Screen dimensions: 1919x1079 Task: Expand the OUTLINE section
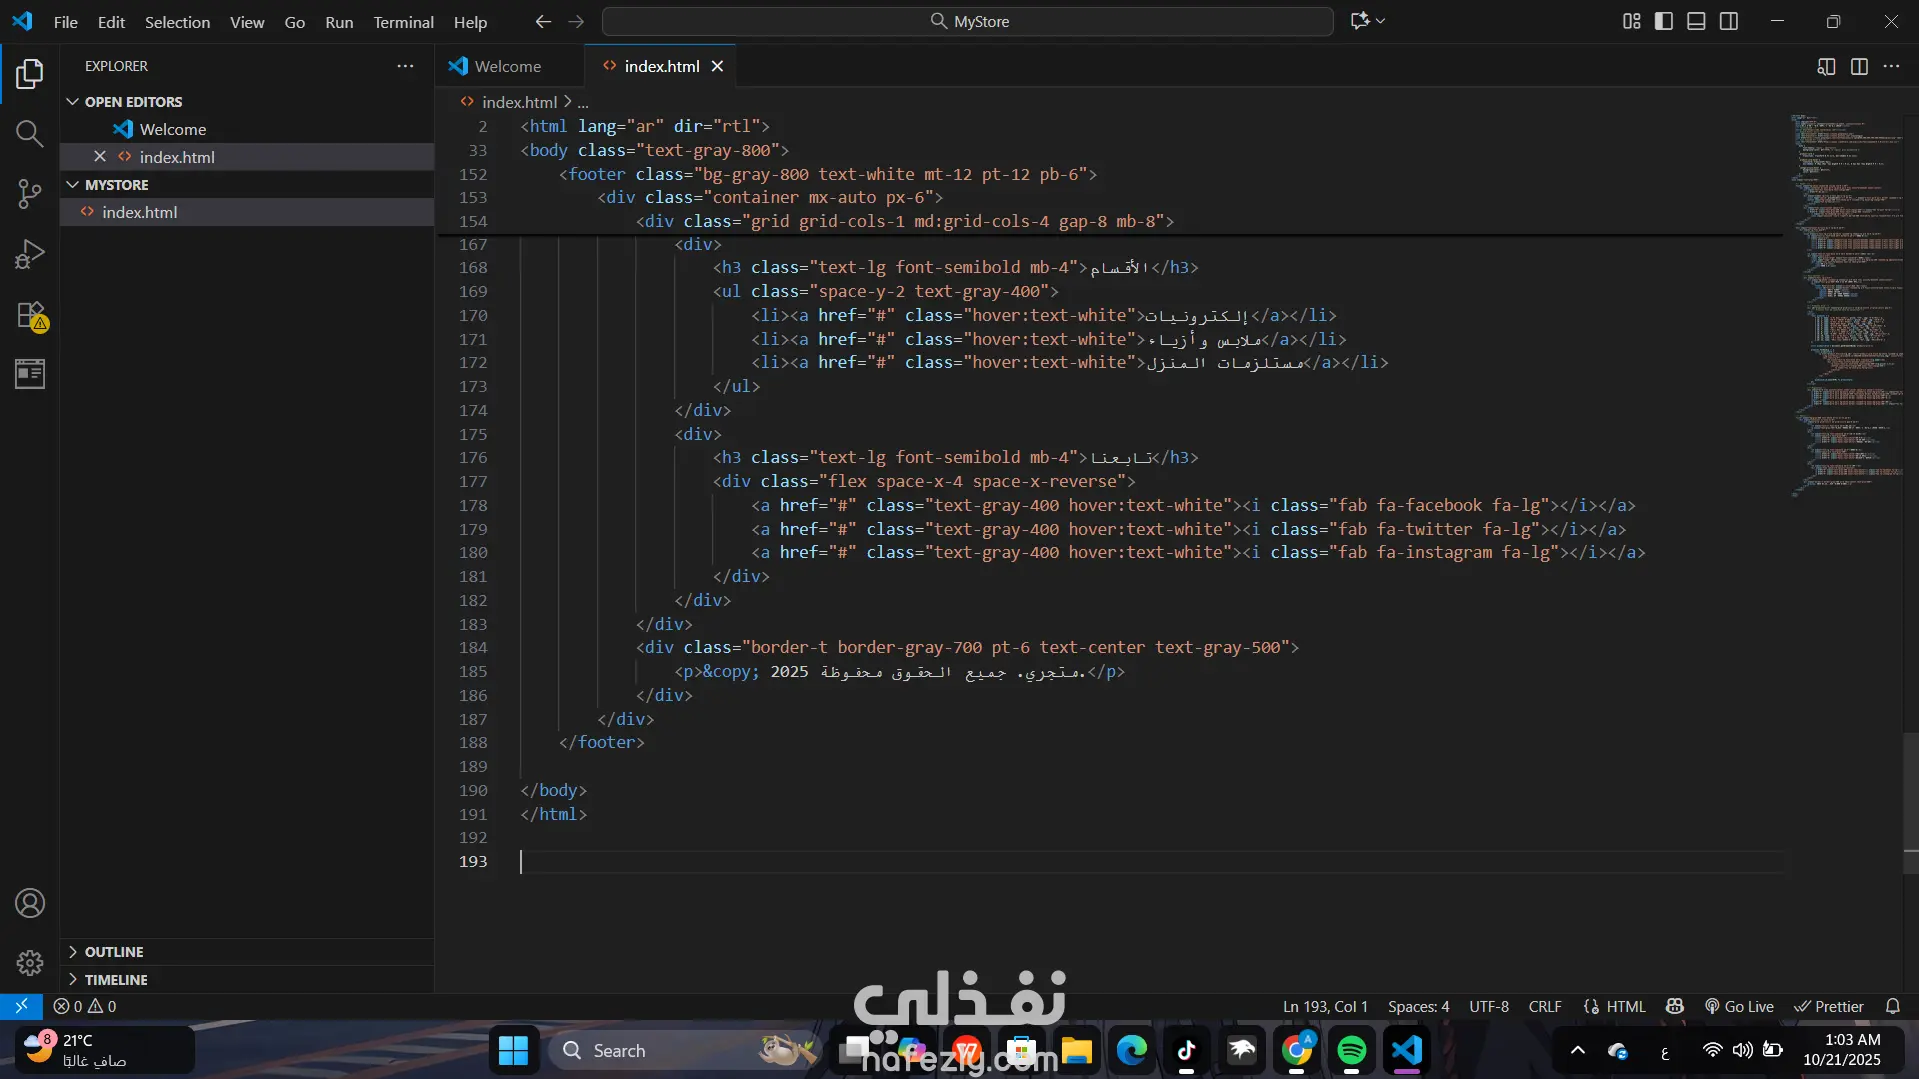pos(114,952)
